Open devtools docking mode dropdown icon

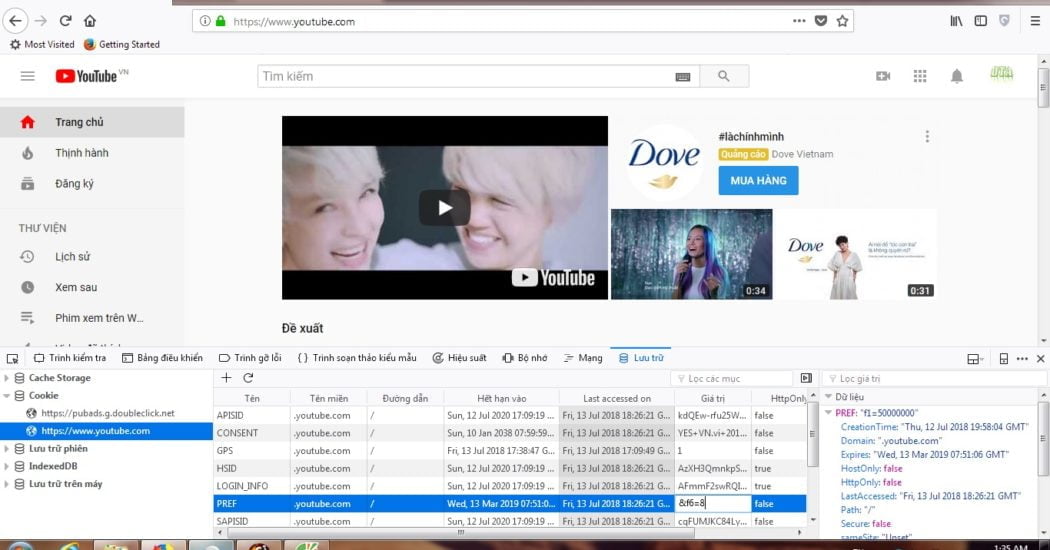click(975, 358)
